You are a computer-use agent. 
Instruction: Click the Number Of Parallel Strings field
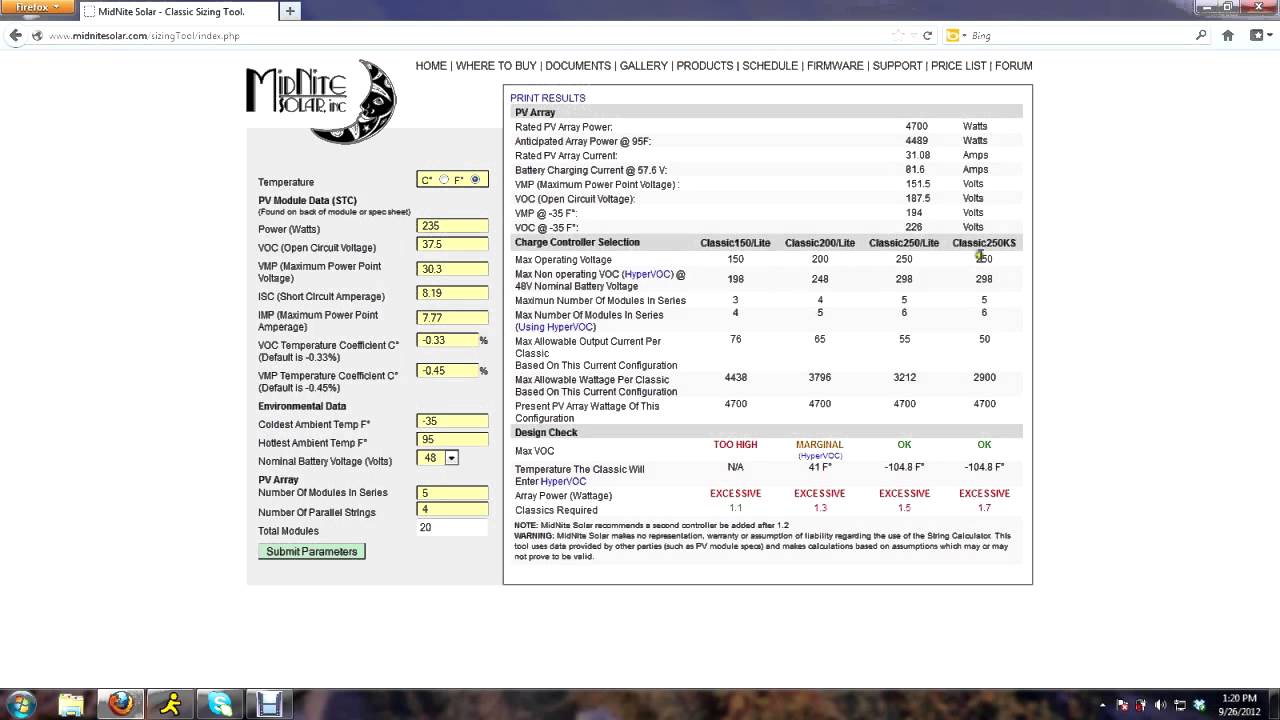coord(453,509)
